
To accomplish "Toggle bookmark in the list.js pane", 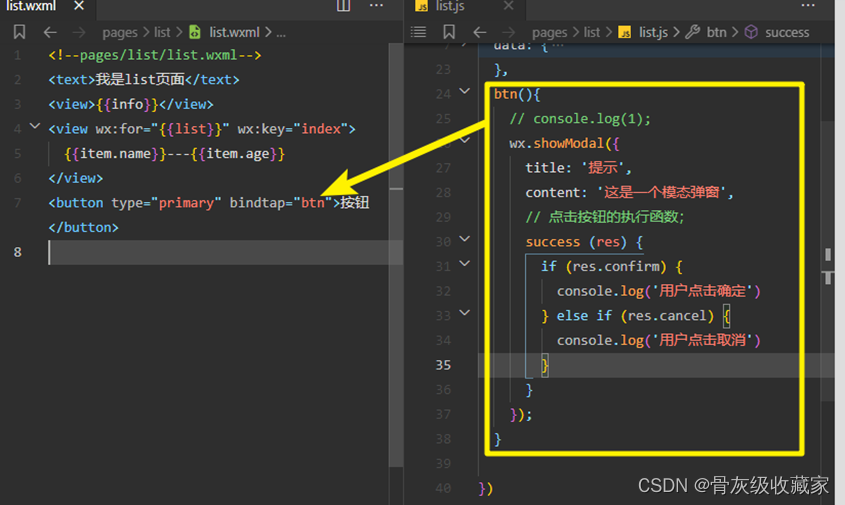I will tap(449, 32).
